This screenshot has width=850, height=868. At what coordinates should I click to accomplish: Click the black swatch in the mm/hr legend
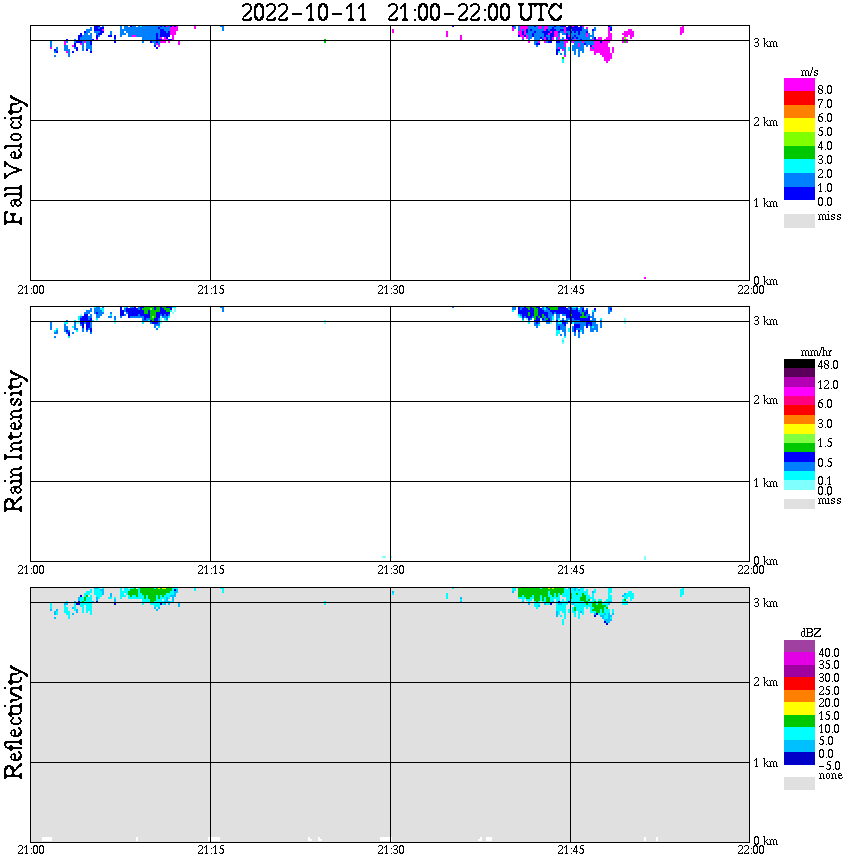coord(799,364)
